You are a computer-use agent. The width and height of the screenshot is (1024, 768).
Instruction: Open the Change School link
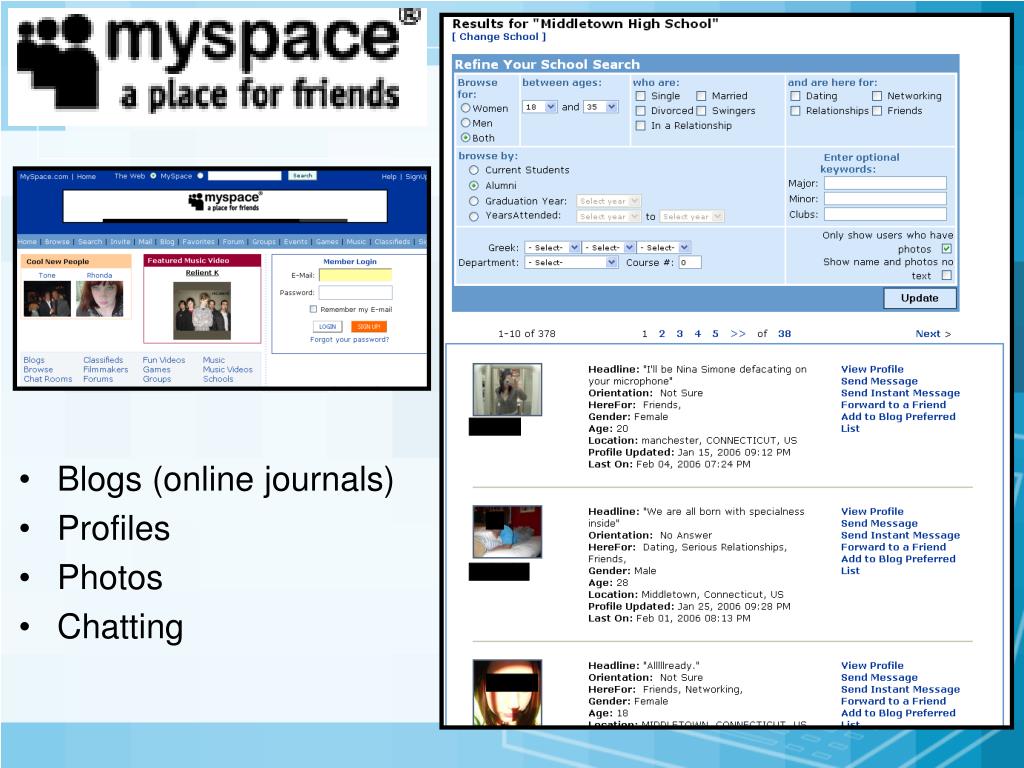click(499, 37)
